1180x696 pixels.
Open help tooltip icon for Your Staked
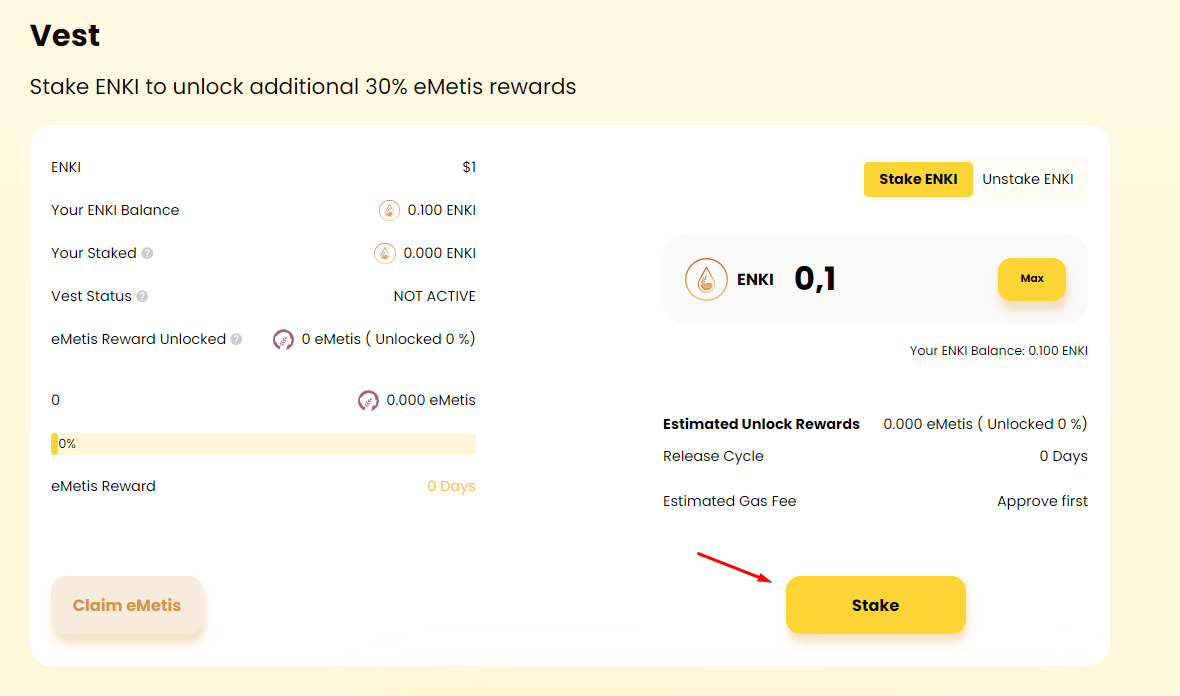[x=147, y=254]
